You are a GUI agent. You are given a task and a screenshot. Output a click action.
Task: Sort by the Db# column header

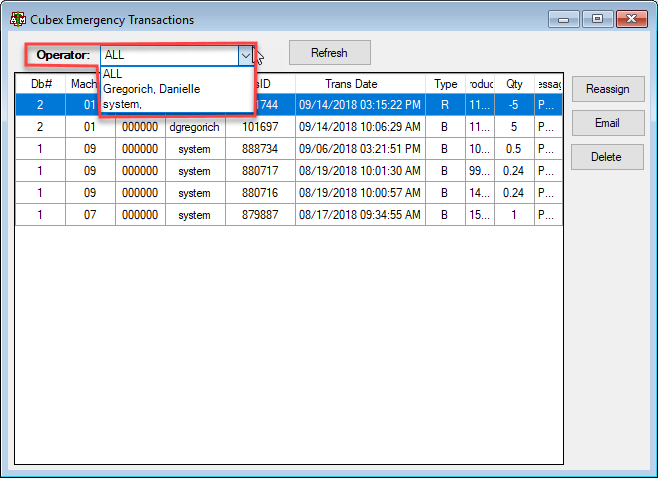click(x=41, y=84)
